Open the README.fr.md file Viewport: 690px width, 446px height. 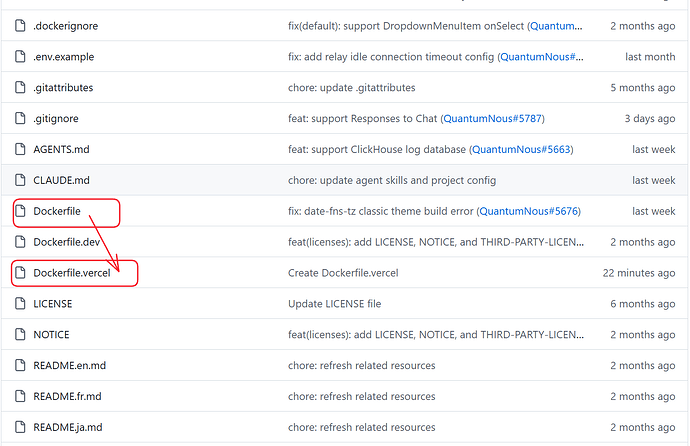pyautogui.click(x=67, y=396)
